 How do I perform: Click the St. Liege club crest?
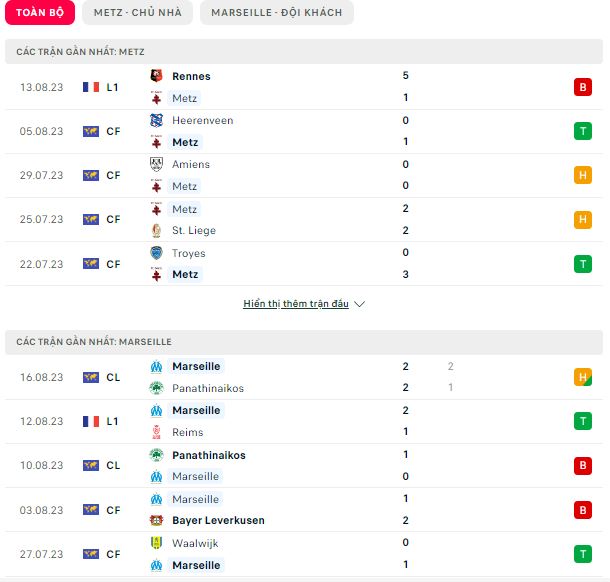(x=156, y=230)
